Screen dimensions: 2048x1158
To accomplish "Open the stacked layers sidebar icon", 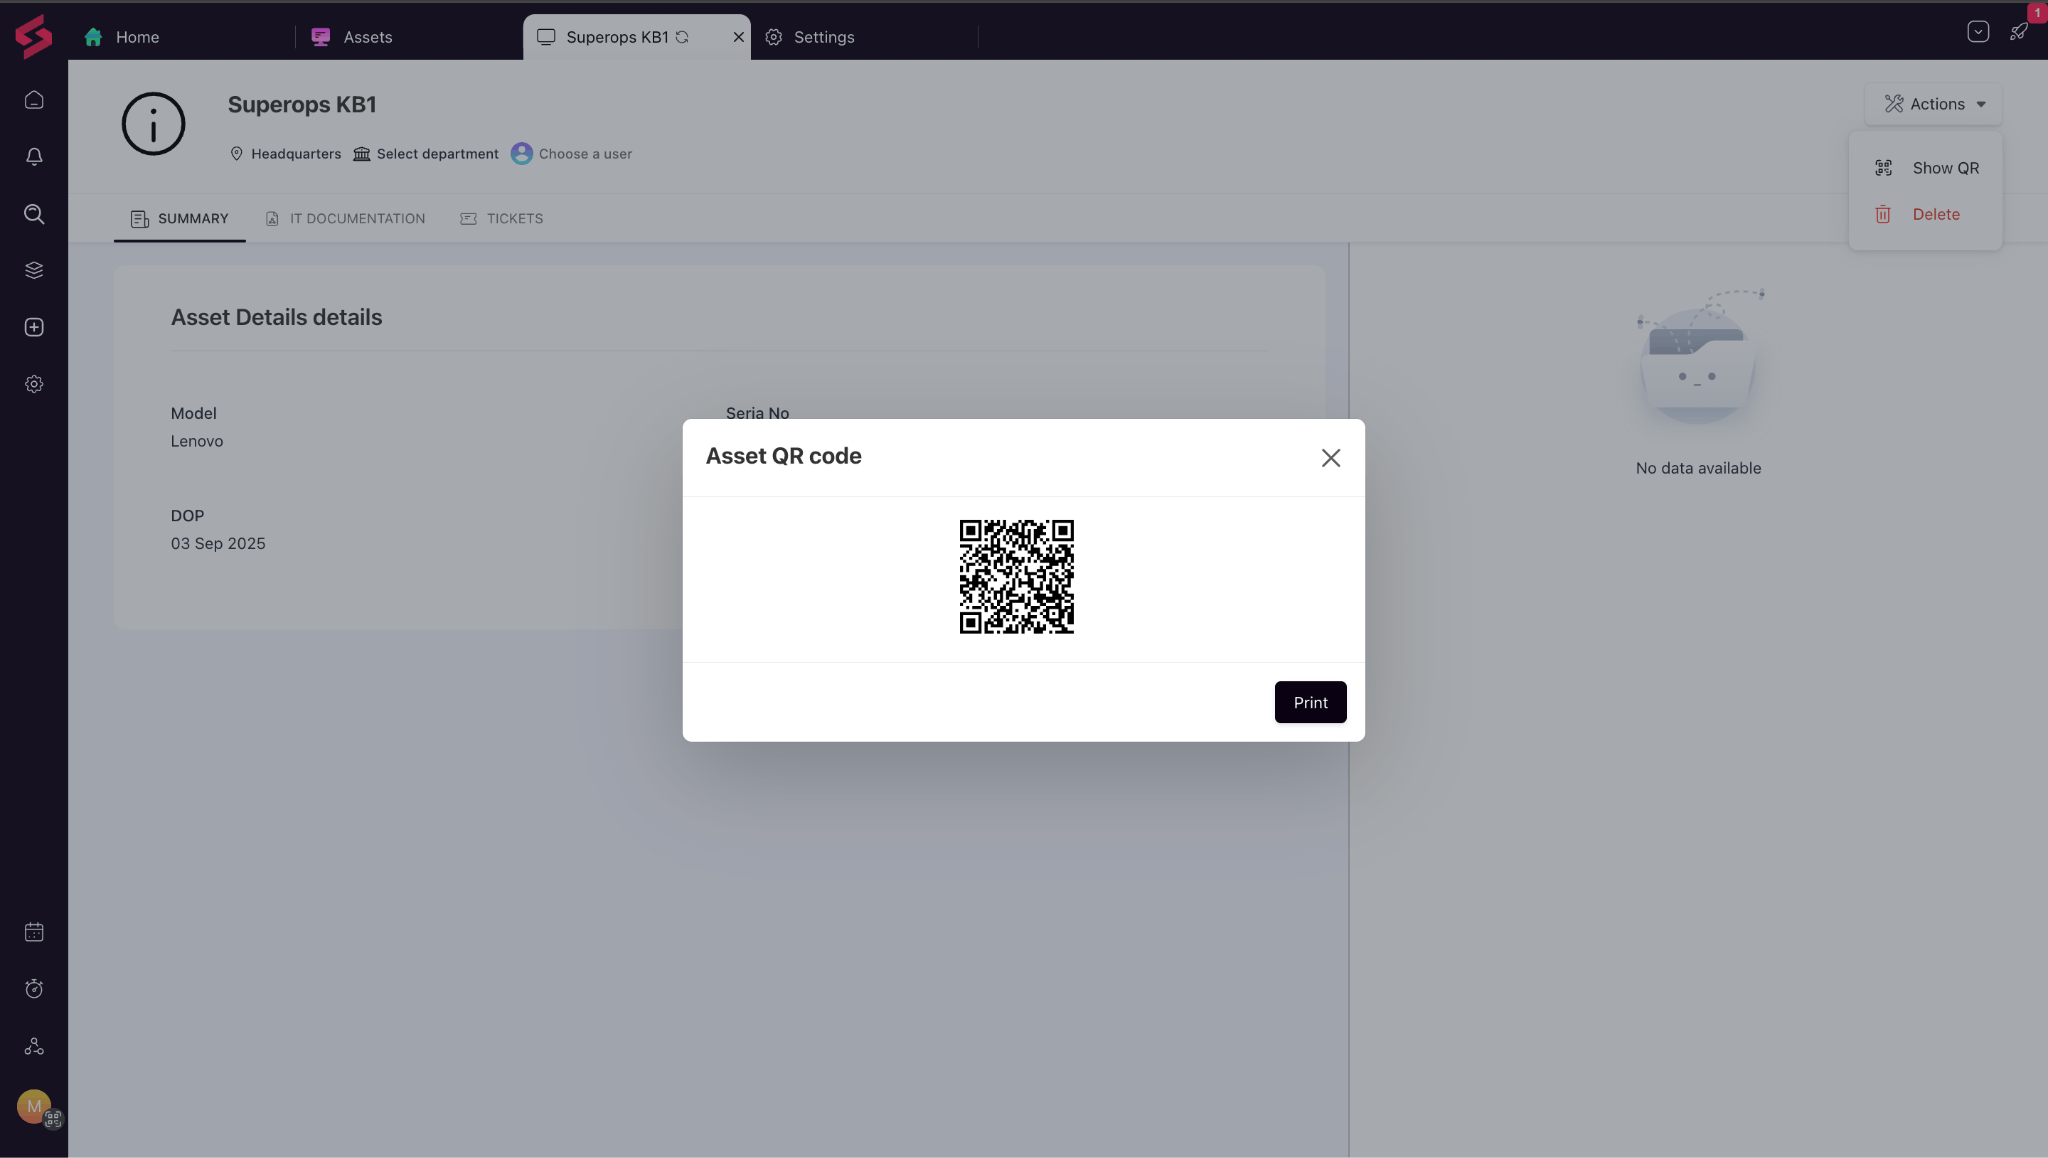I will [x=34, y=270].
